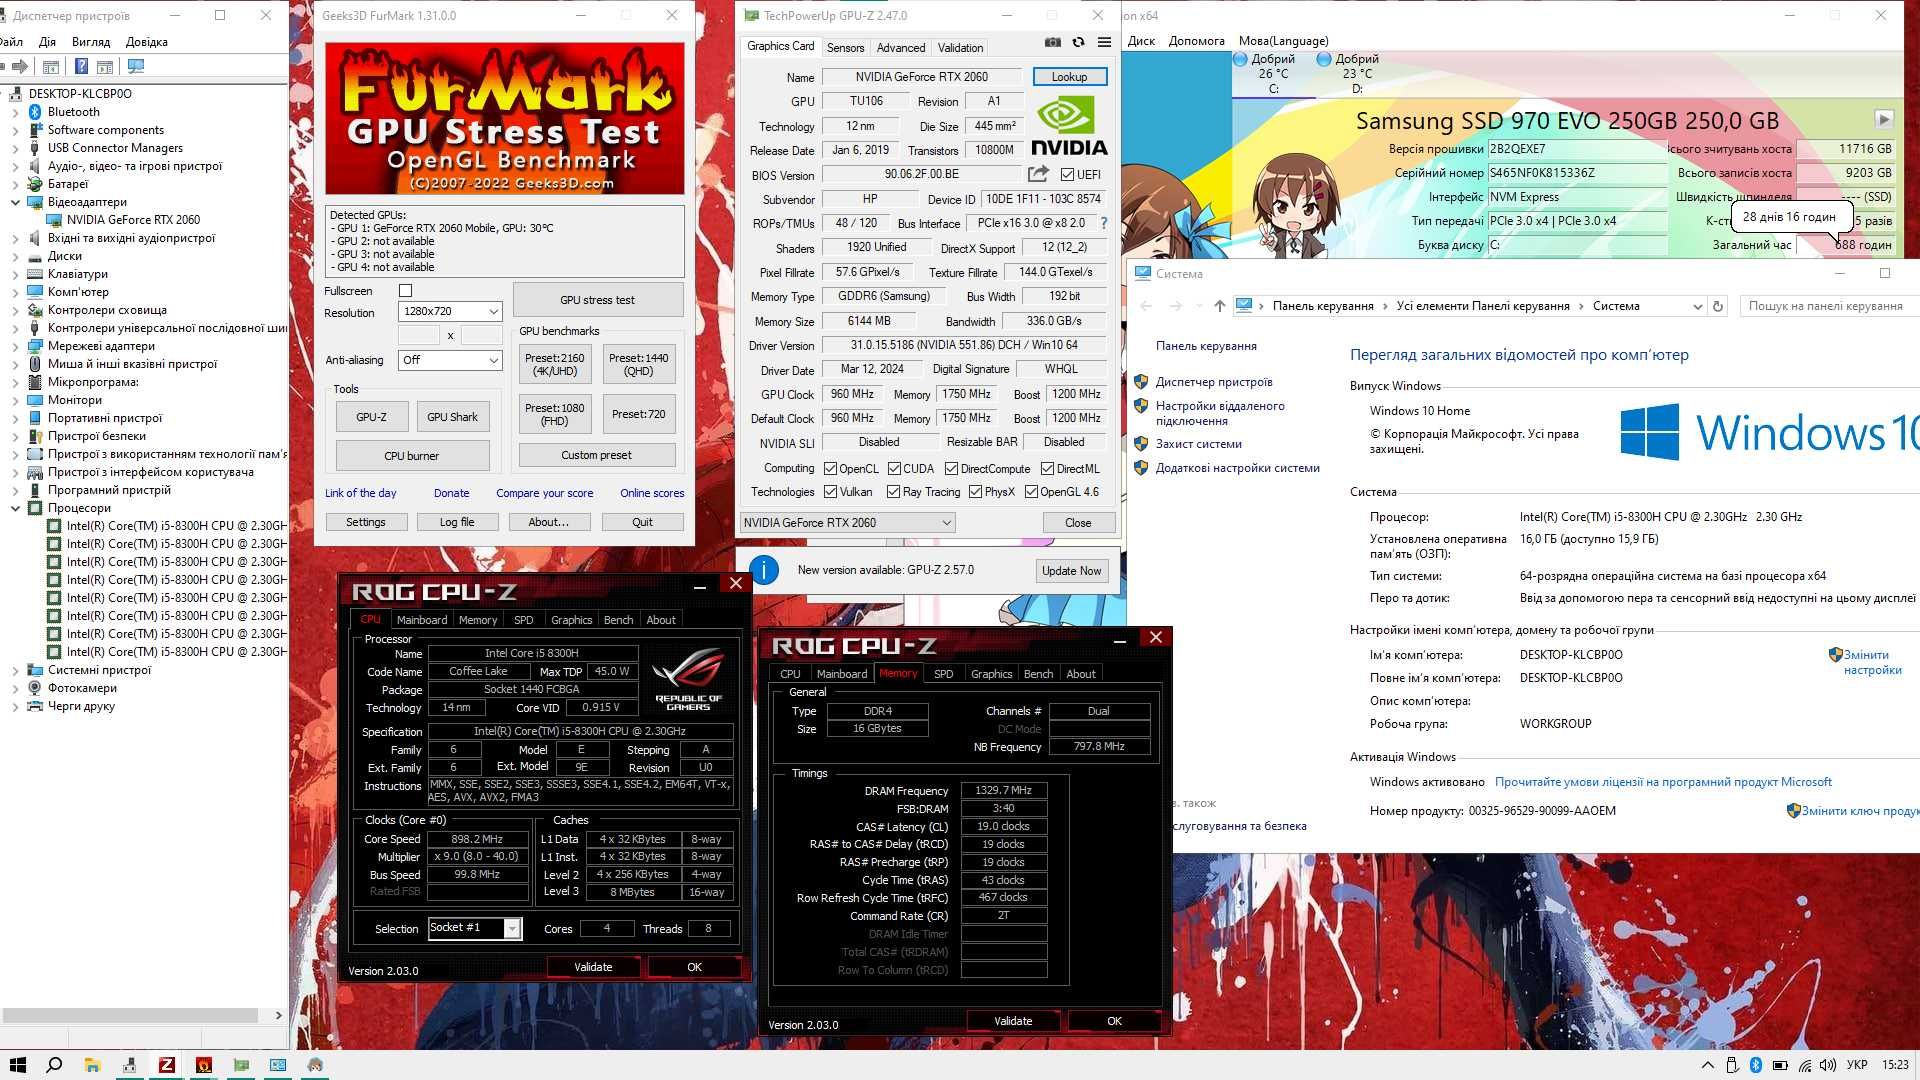The height and width of the screenshot is (1080, 1920).
Task: Toggle the DirectML checkbox
Action: (x=1047, y=468)
